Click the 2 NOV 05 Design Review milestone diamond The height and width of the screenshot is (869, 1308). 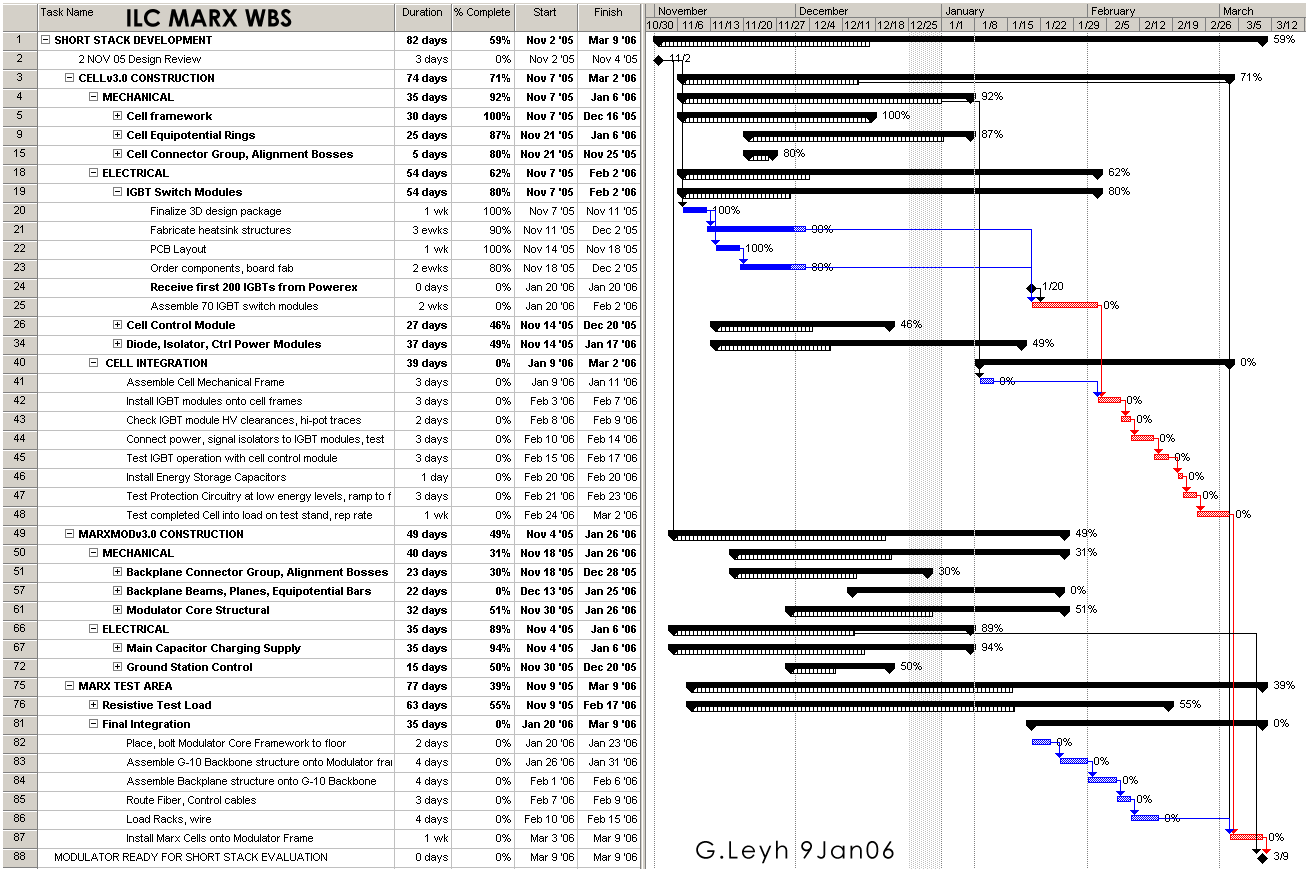point(658,60)
